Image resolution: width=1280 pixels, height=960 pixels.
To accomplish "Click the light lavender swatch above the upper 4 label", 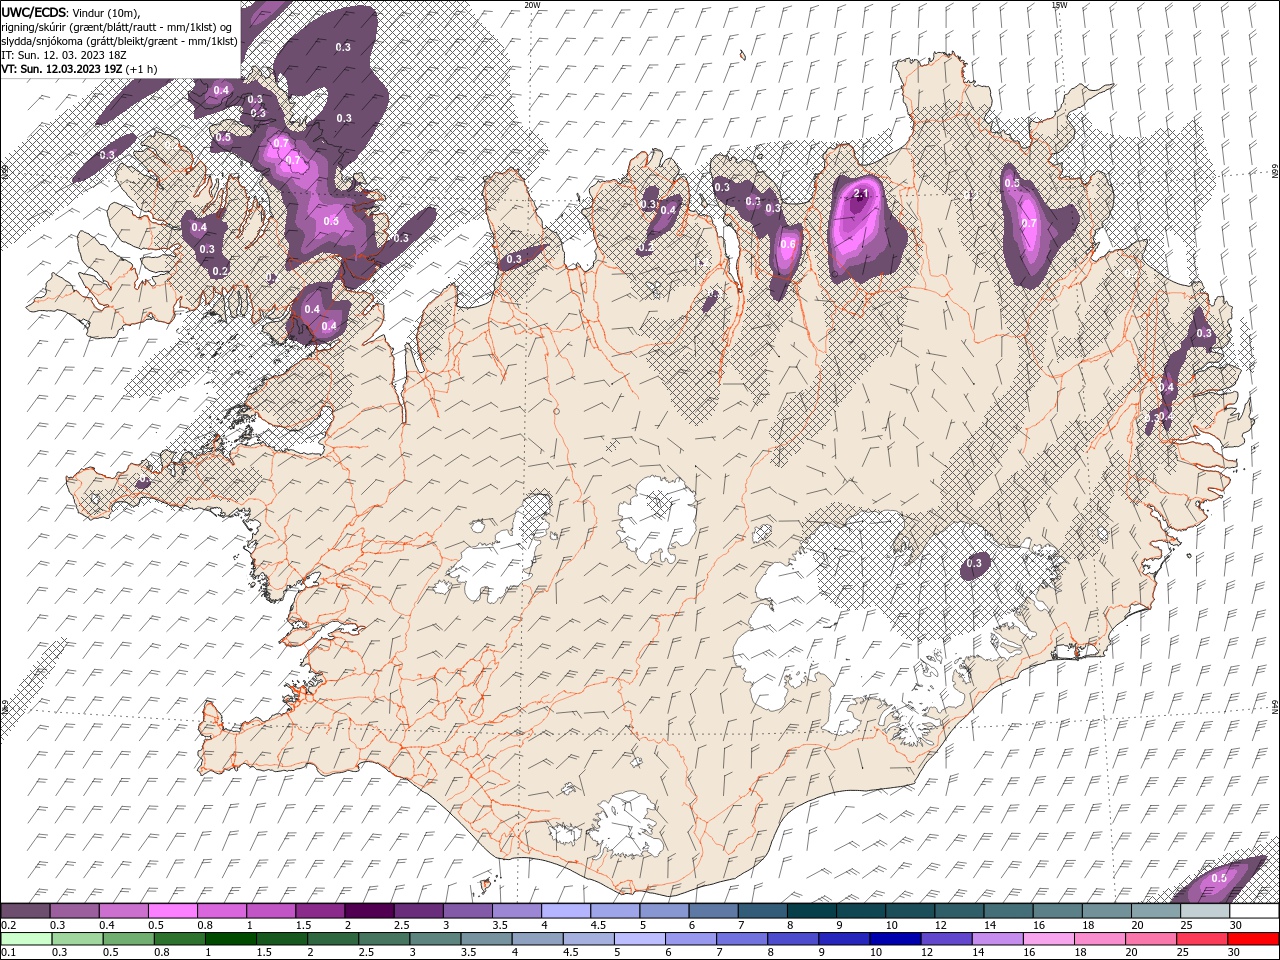I will tap(565, 911).
